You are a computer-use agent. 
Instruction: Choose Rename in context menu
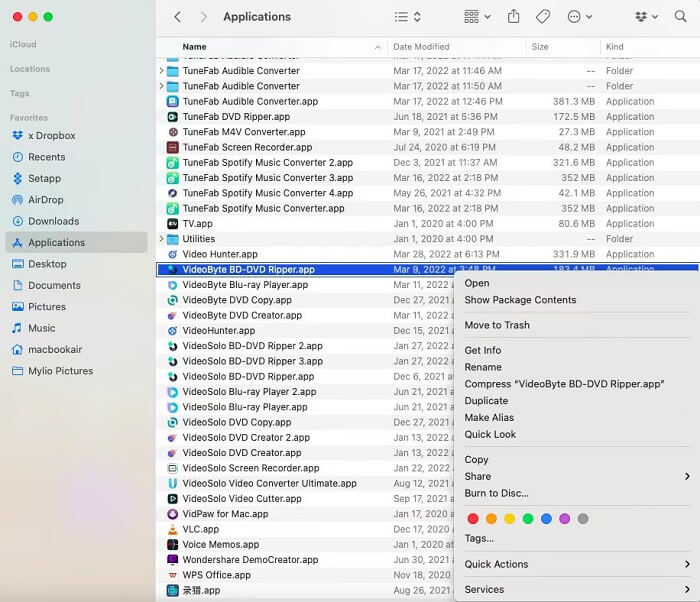pyautogui.click(x=483, y=367)
